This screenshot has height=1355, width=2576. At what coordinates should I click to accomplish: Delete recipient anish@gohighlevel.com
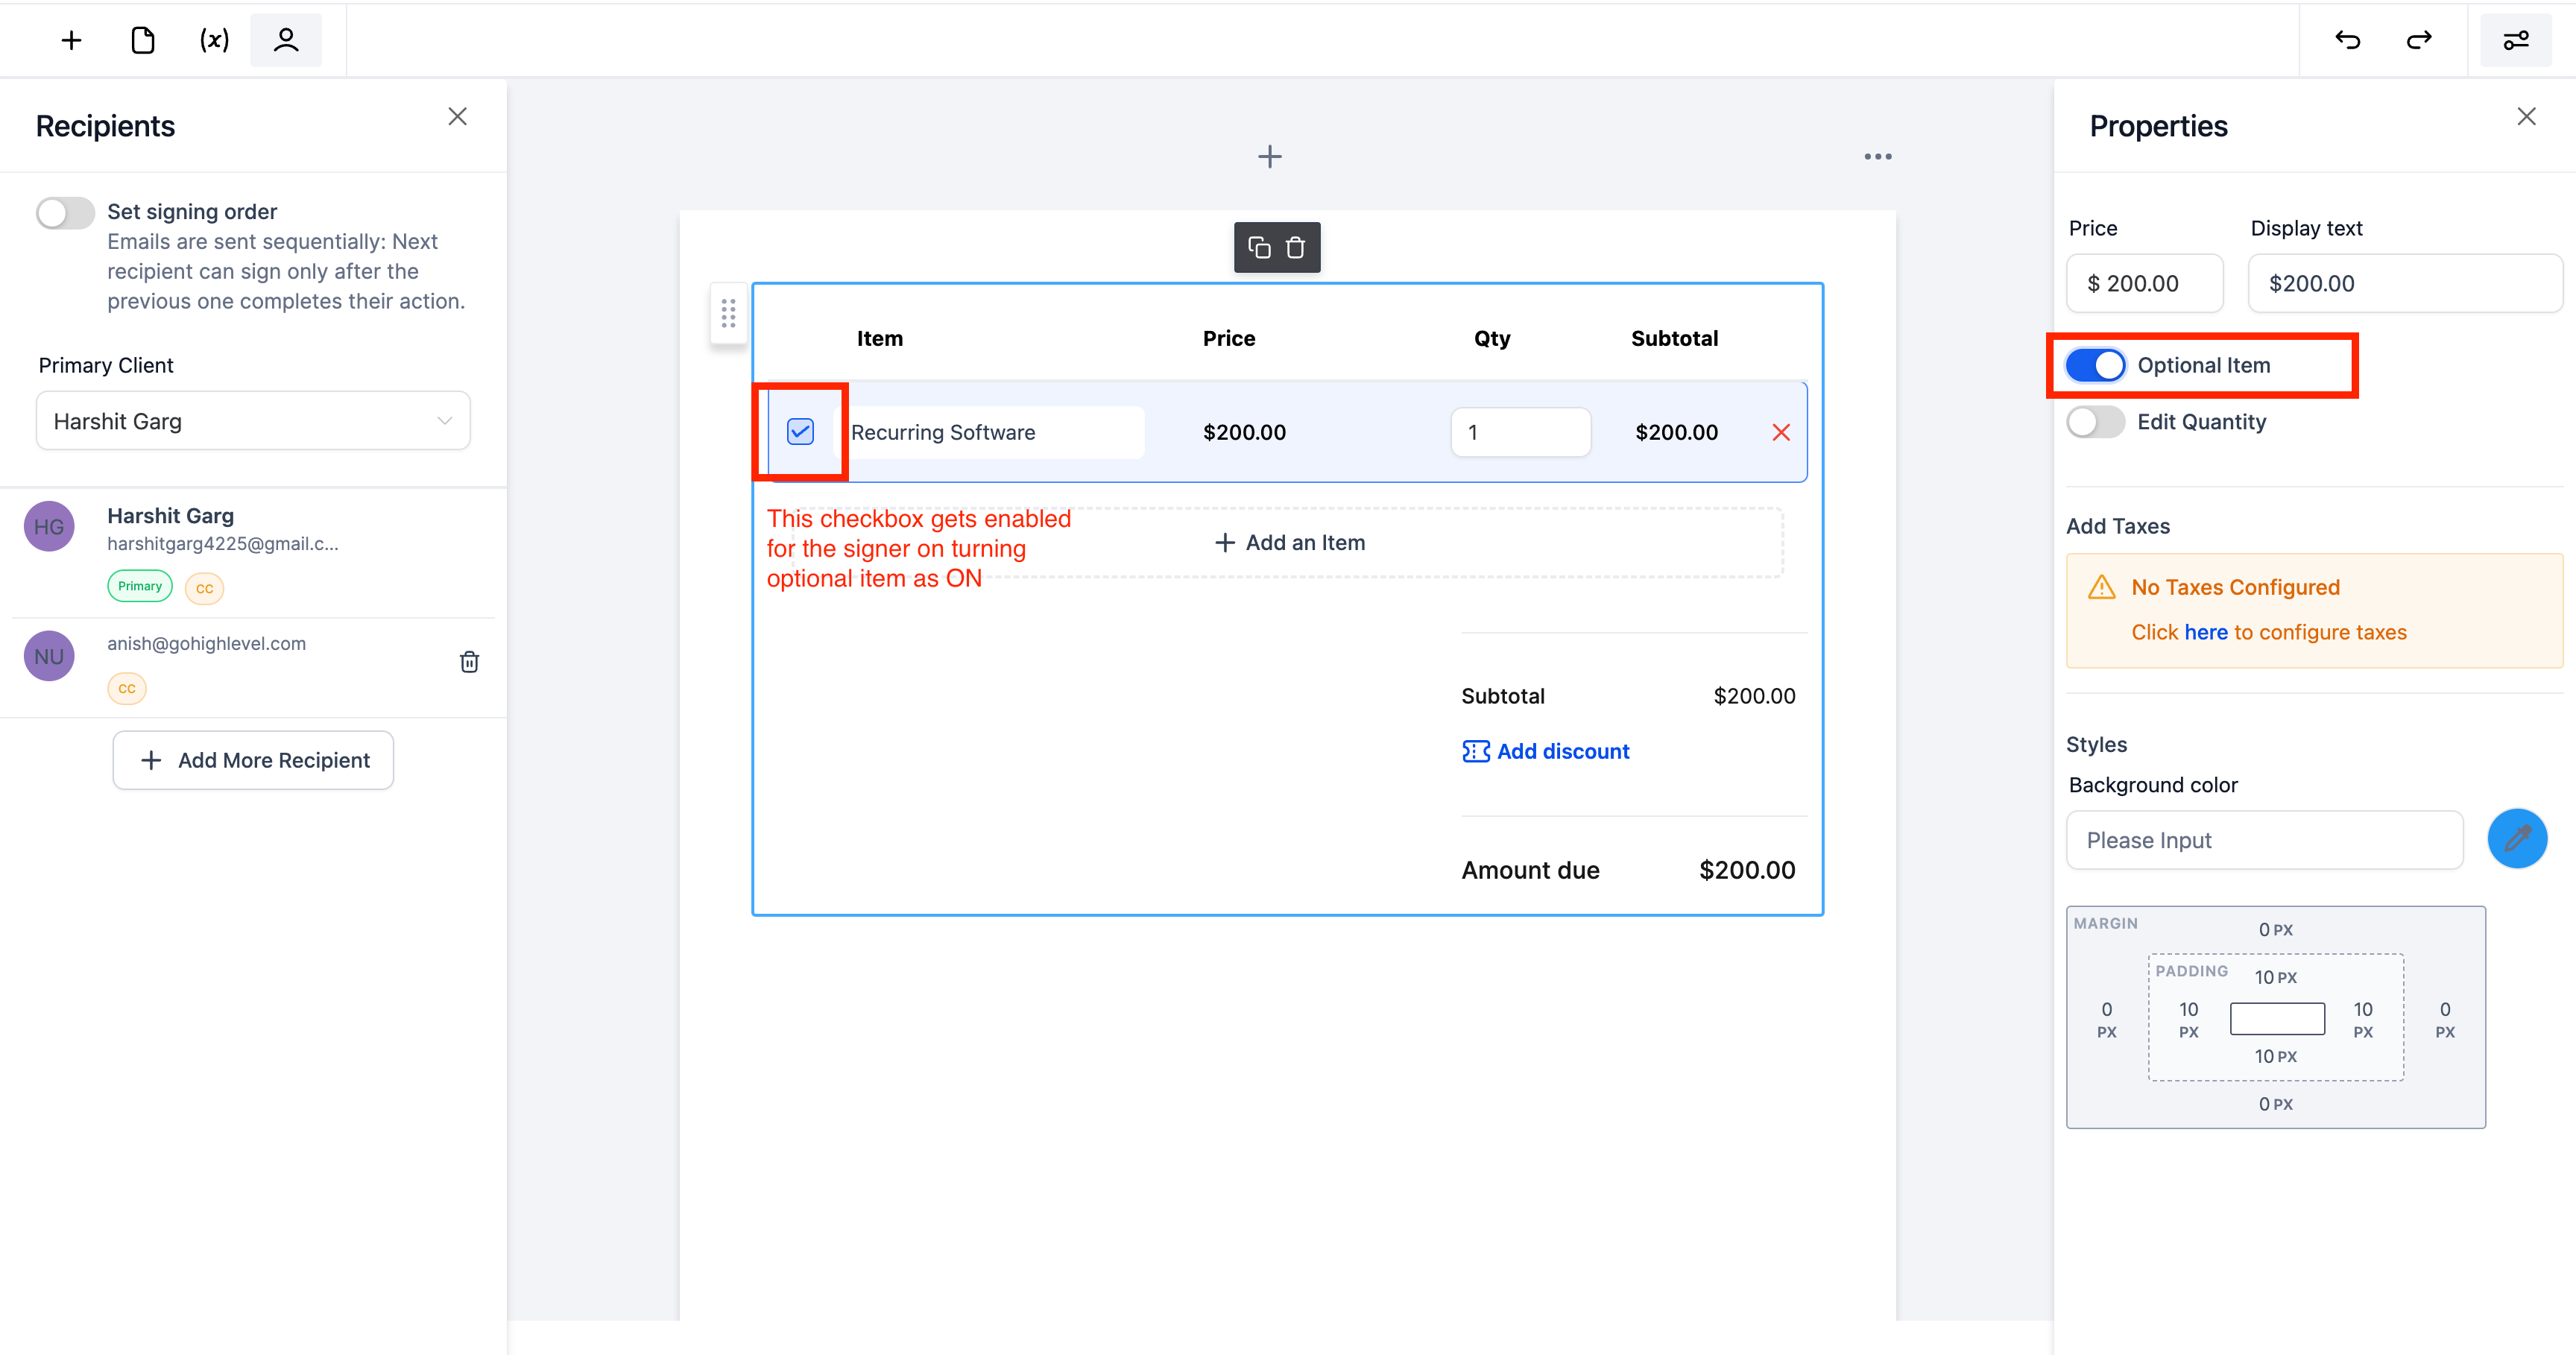(469, 661)
